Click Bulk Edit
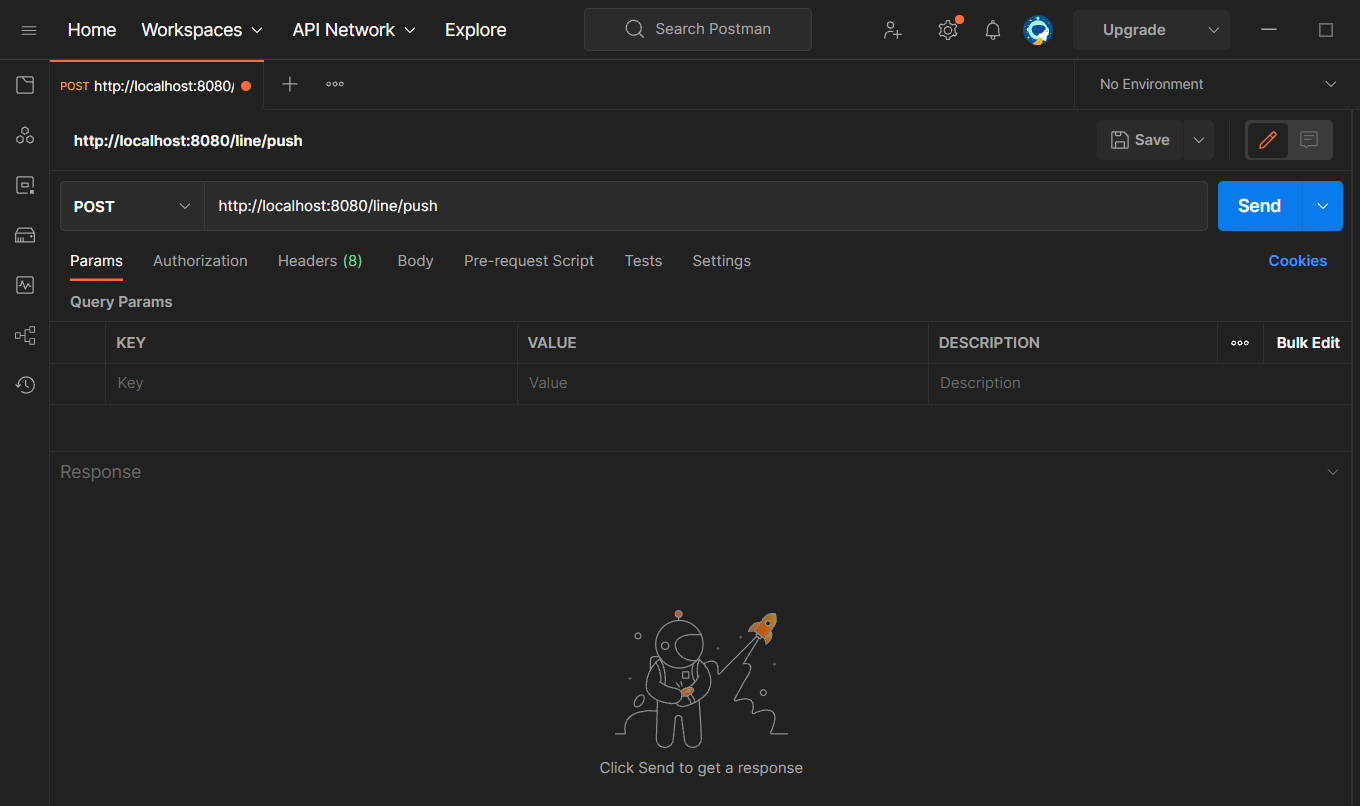 coord(1308,342)
